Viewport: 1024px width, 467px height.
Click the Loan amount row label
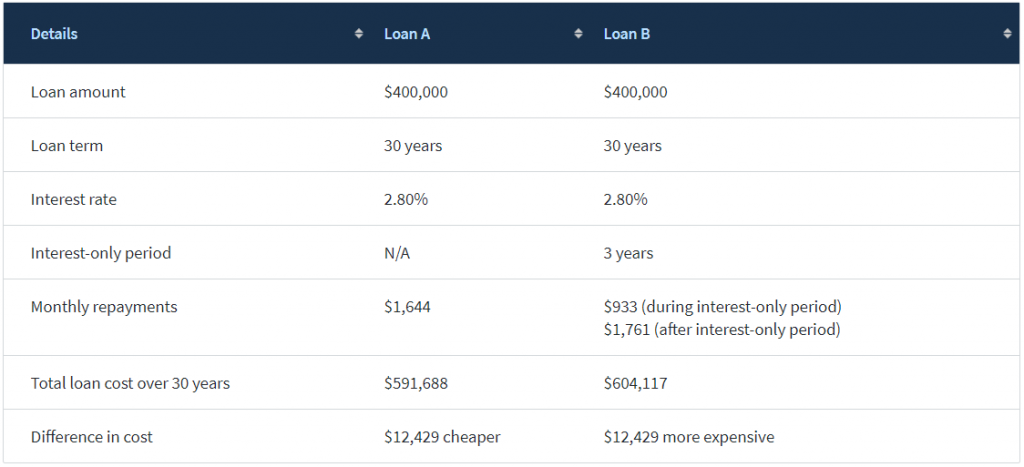tap(78, 92)
